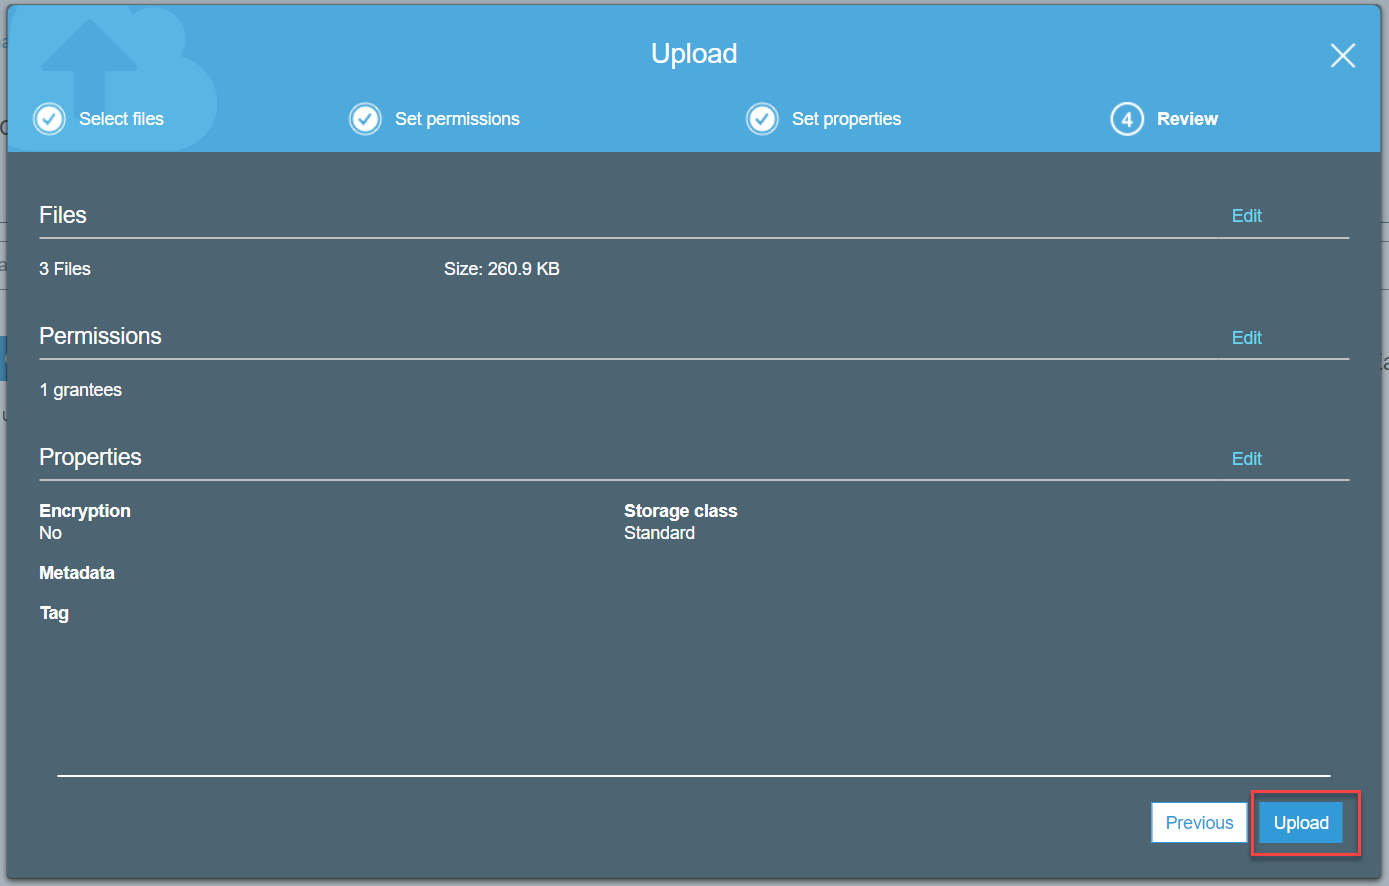Edit the Files section
Viewport: 1389px width, 886px height.
click(x=1246, y=216)
